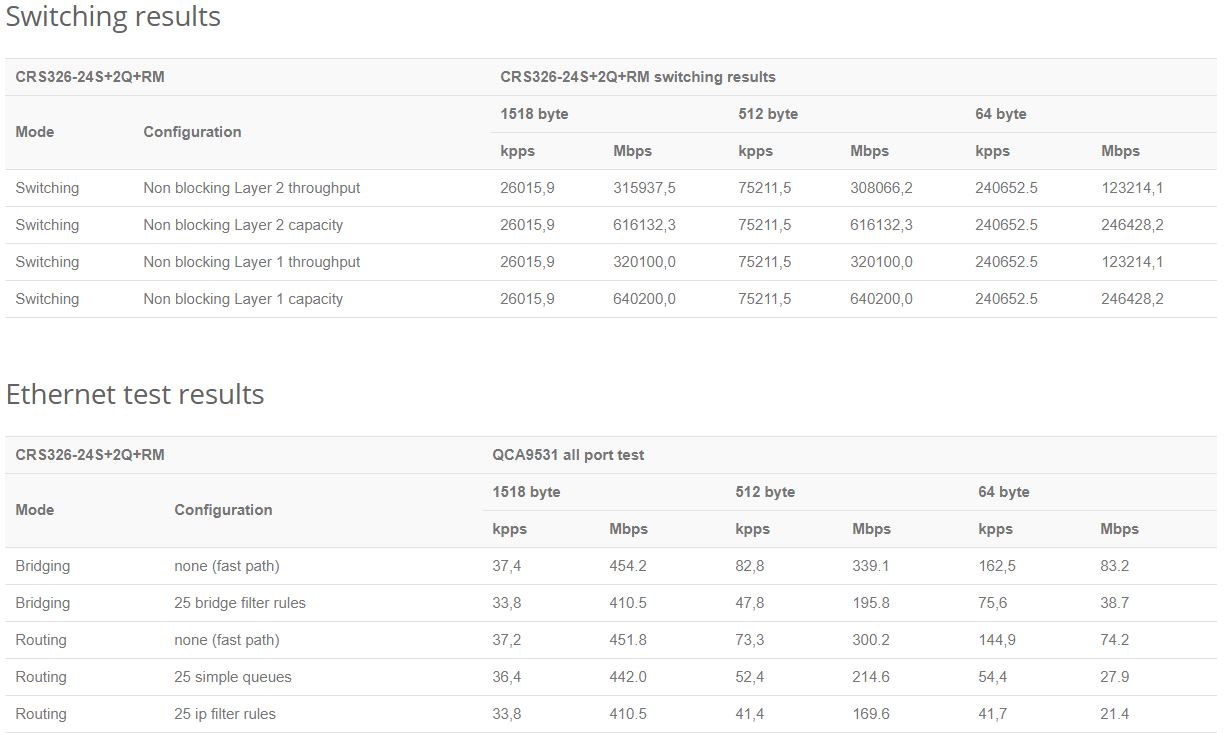Viewport: 1226px width, 733px height.
Task: Click "1518 byte" header in switching table
Action: [x=534, y=114]
